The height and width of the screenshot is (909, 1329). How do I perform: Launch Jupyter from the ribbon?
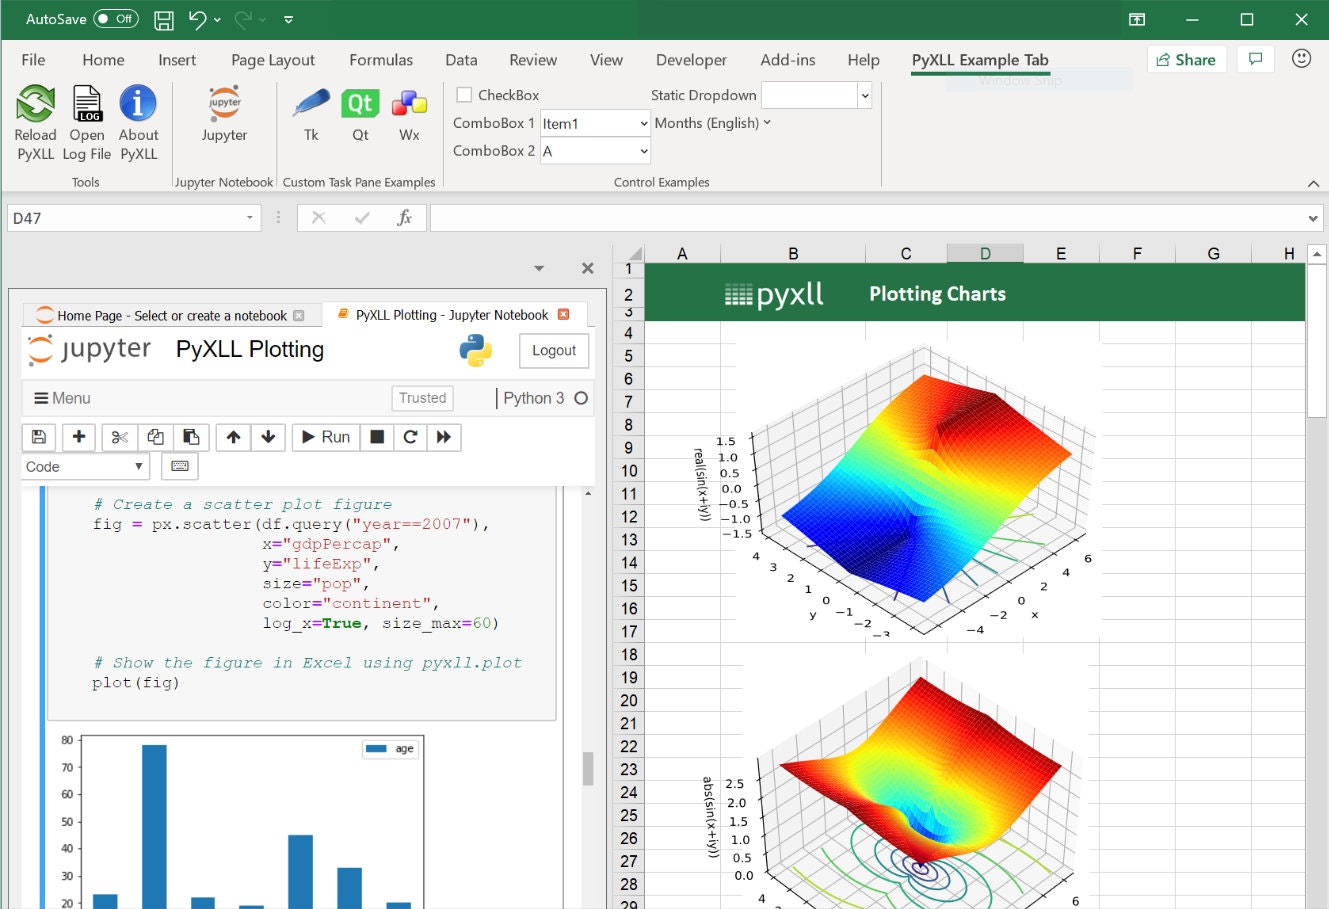224,115
